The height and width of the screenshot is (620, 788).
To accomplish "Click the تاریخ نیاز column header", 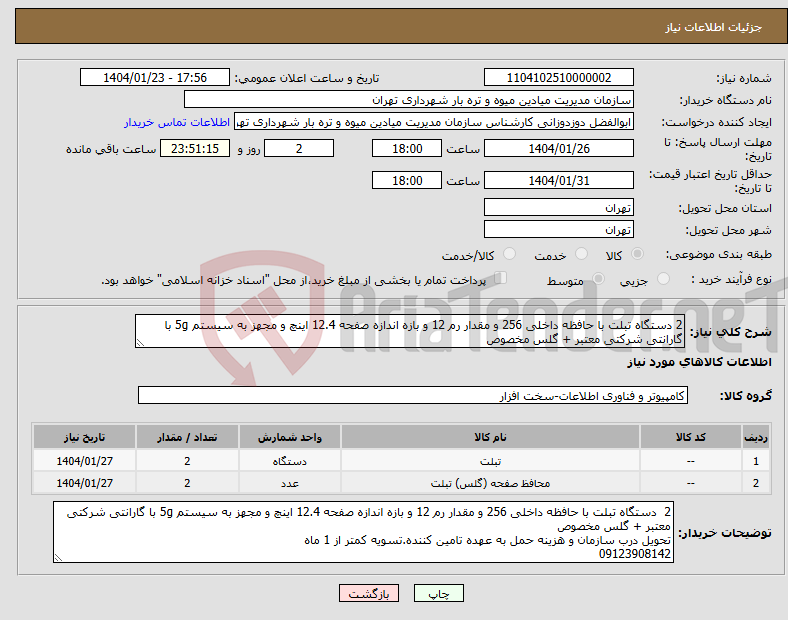I will 84,437.
